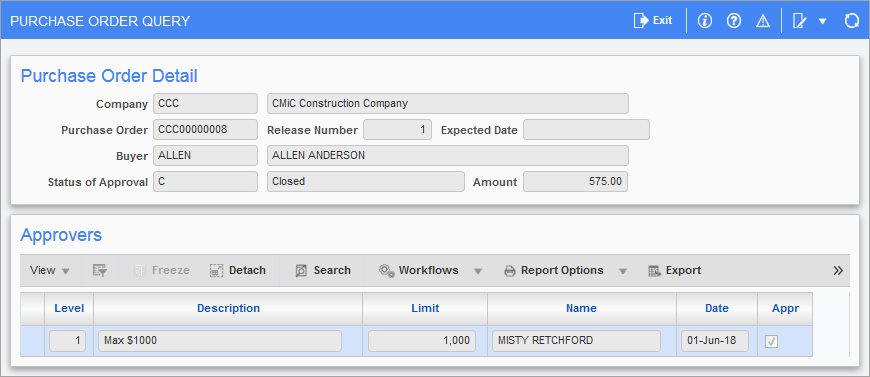Click the Release Number field
The image size is (870, 377).
pyautogui.click(x=397, y=130)
